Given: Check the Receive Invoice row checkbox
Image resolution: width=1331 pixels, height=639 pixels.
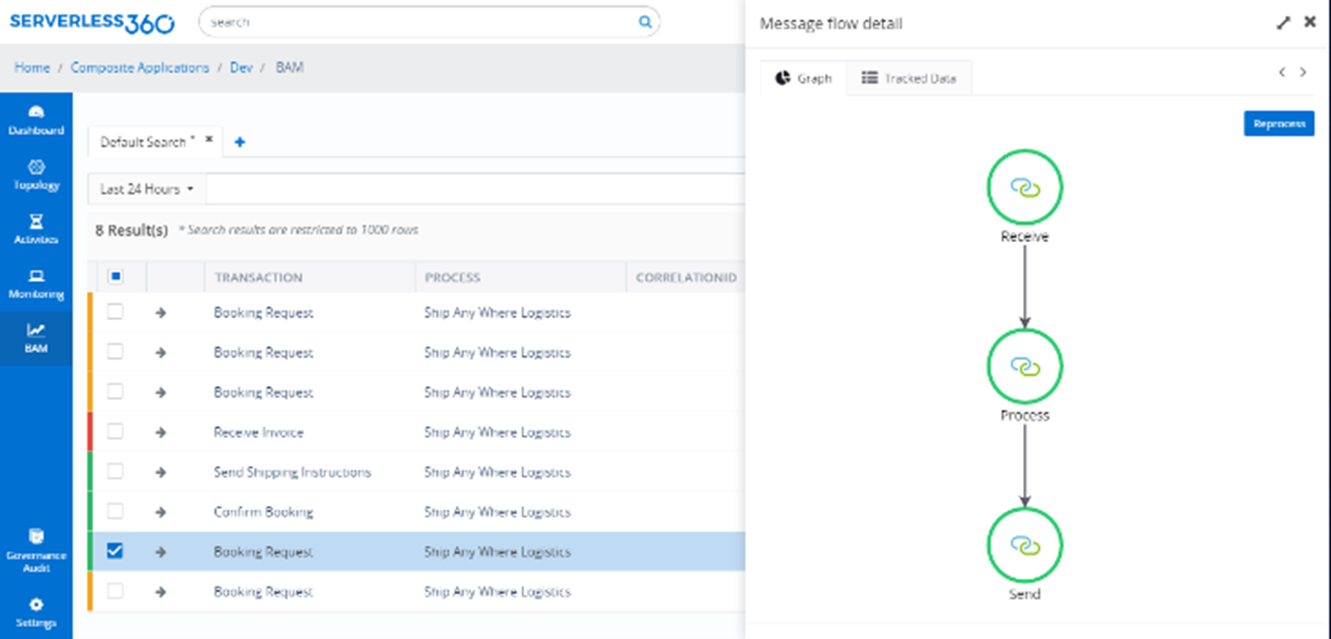Looking at the screenshot, I should pyautogui.click(x=115, y=432).
